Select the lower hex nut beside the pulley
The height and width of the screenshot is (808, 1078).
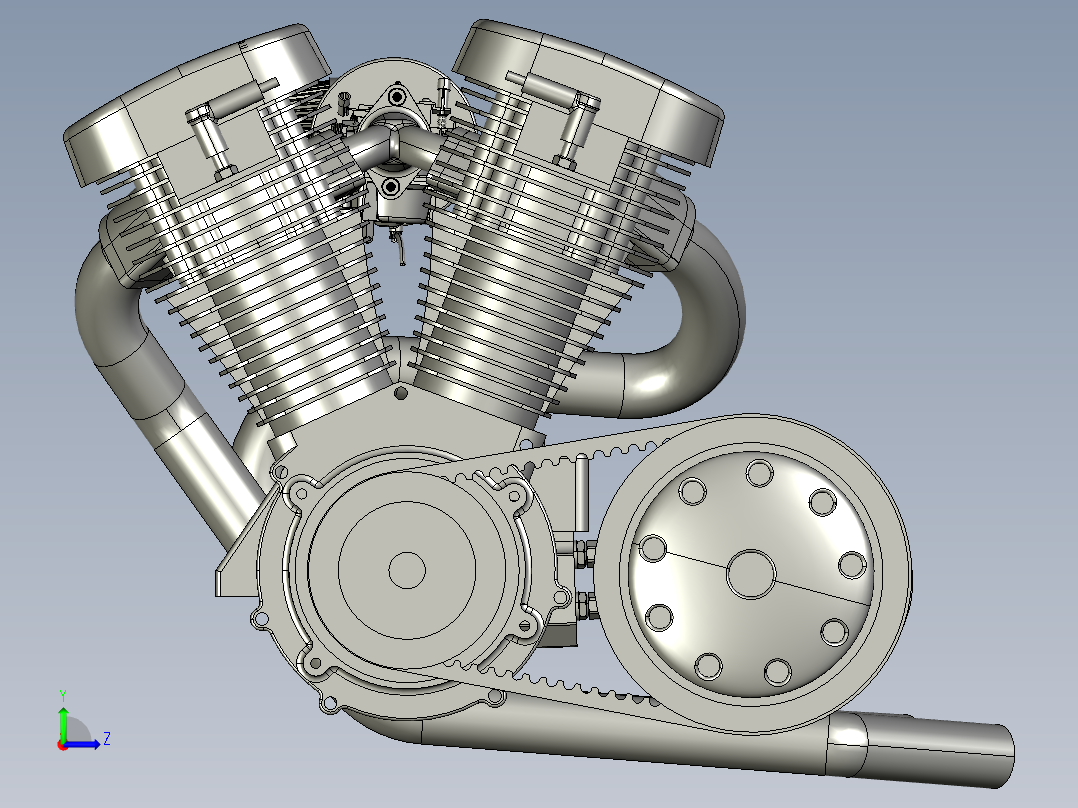[584, 604]
